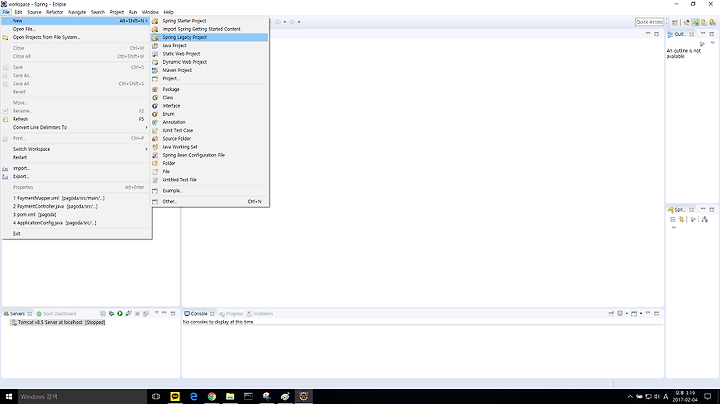Open Chrome from the taskbar
Image resolution: width=720 pixels, height=404 pixels.
click(x=212, y=396)
